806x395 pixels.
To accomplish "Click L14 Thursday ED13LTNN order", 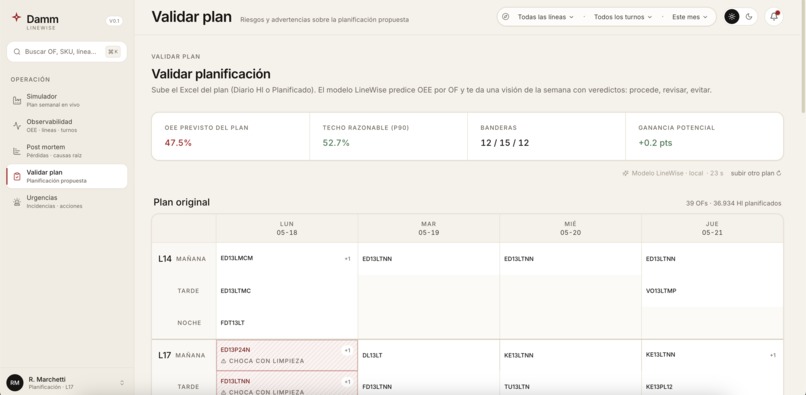I will 661,259.
